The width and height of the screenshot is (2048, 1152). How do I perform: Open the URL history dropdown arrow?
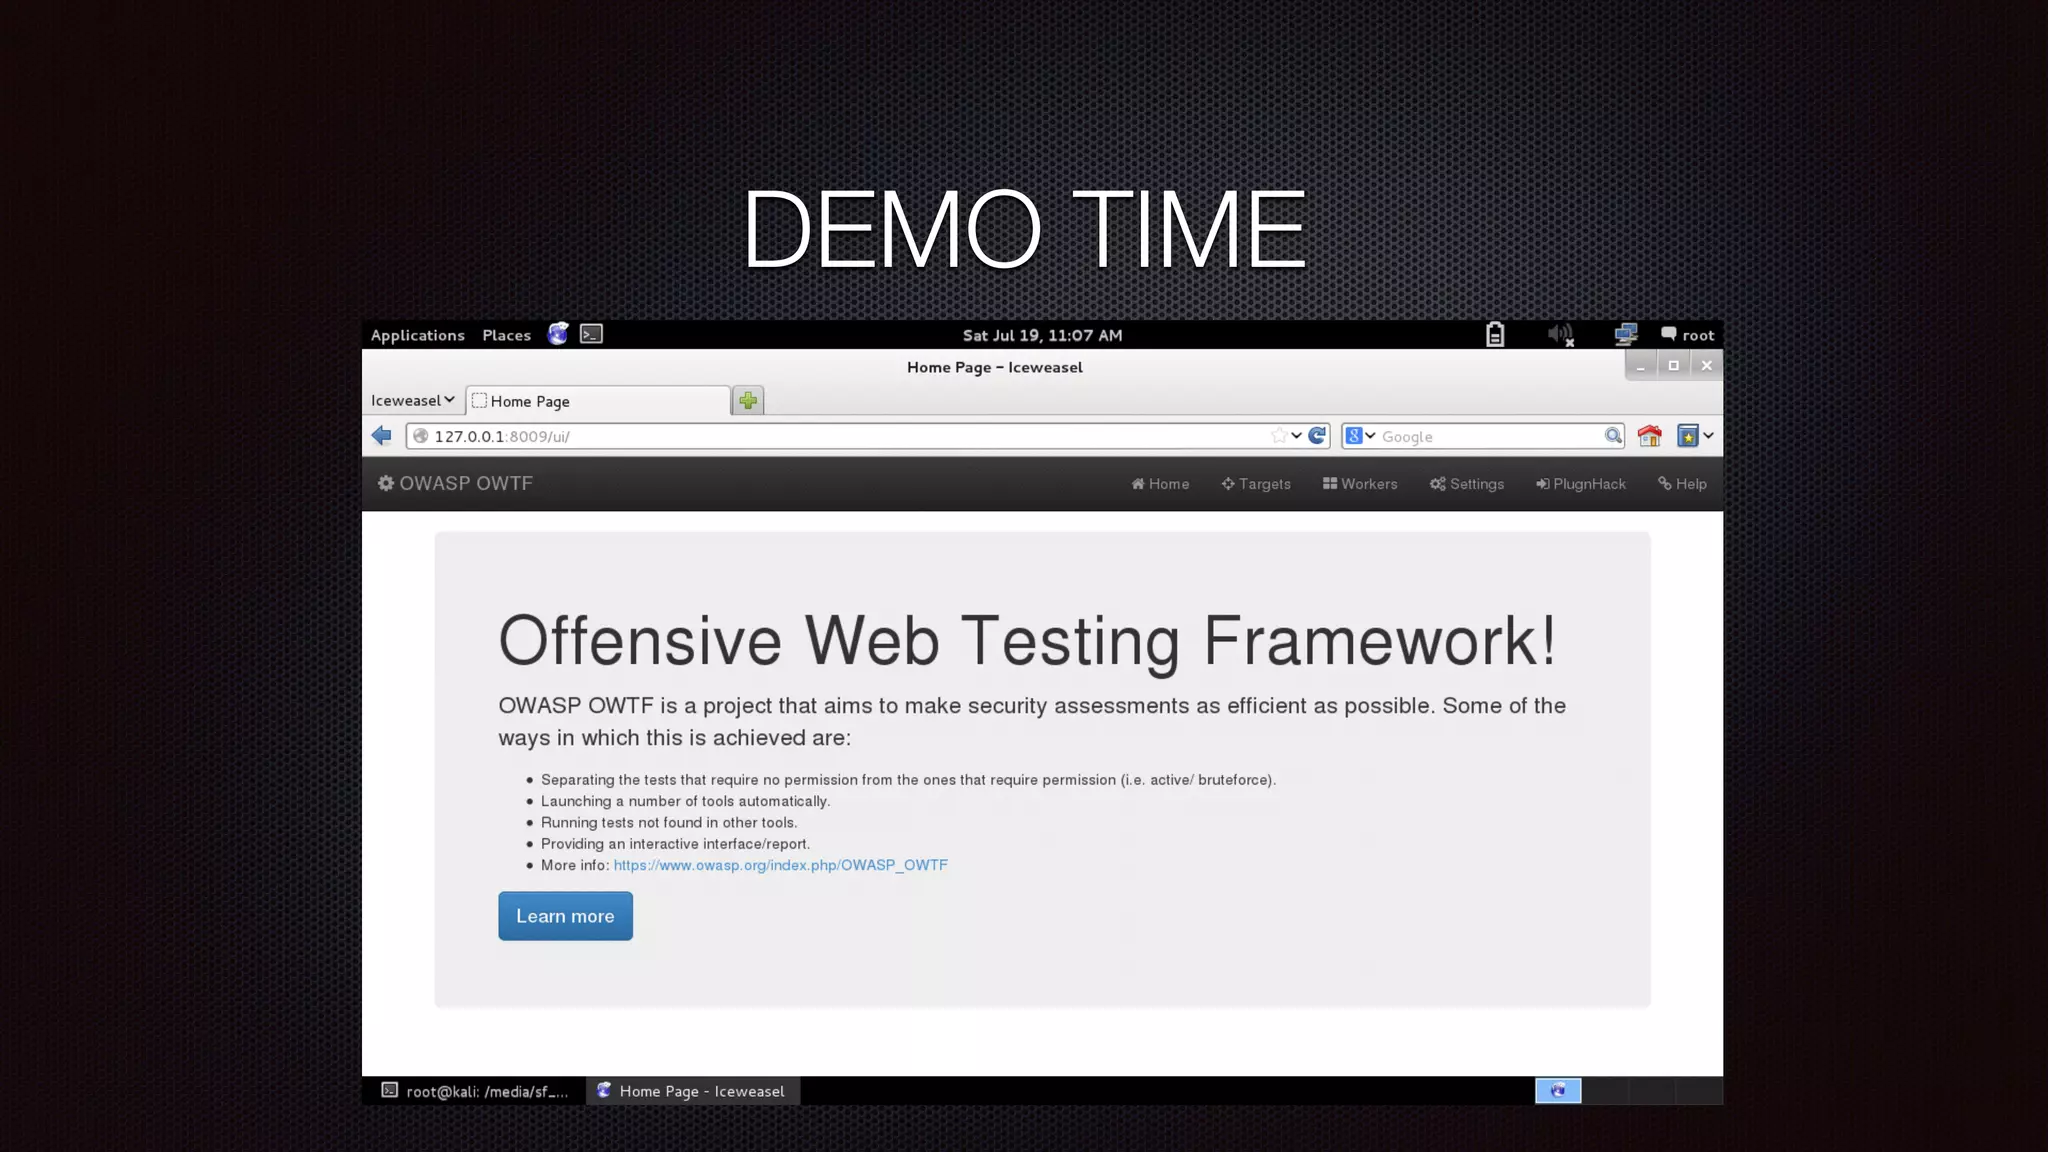click(1297, 436)
